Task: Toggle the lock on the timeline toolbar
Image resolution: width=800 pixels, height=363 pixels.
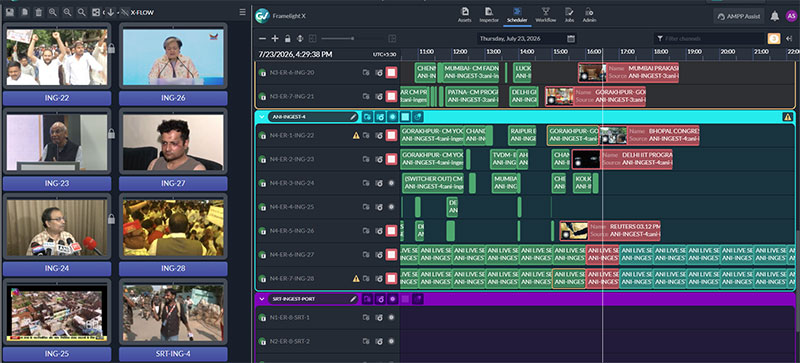Action: click(287, 38)
